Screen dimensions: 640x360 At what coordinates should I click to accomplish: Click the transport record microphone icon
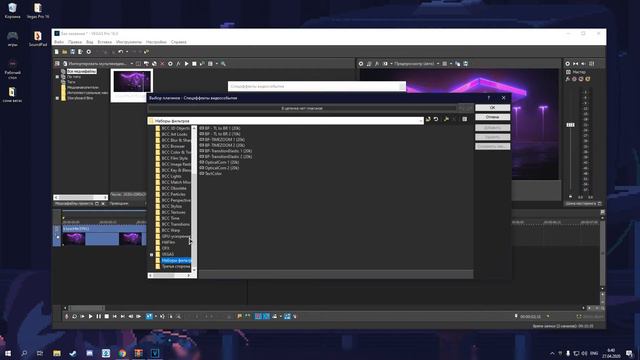(67, 316)
